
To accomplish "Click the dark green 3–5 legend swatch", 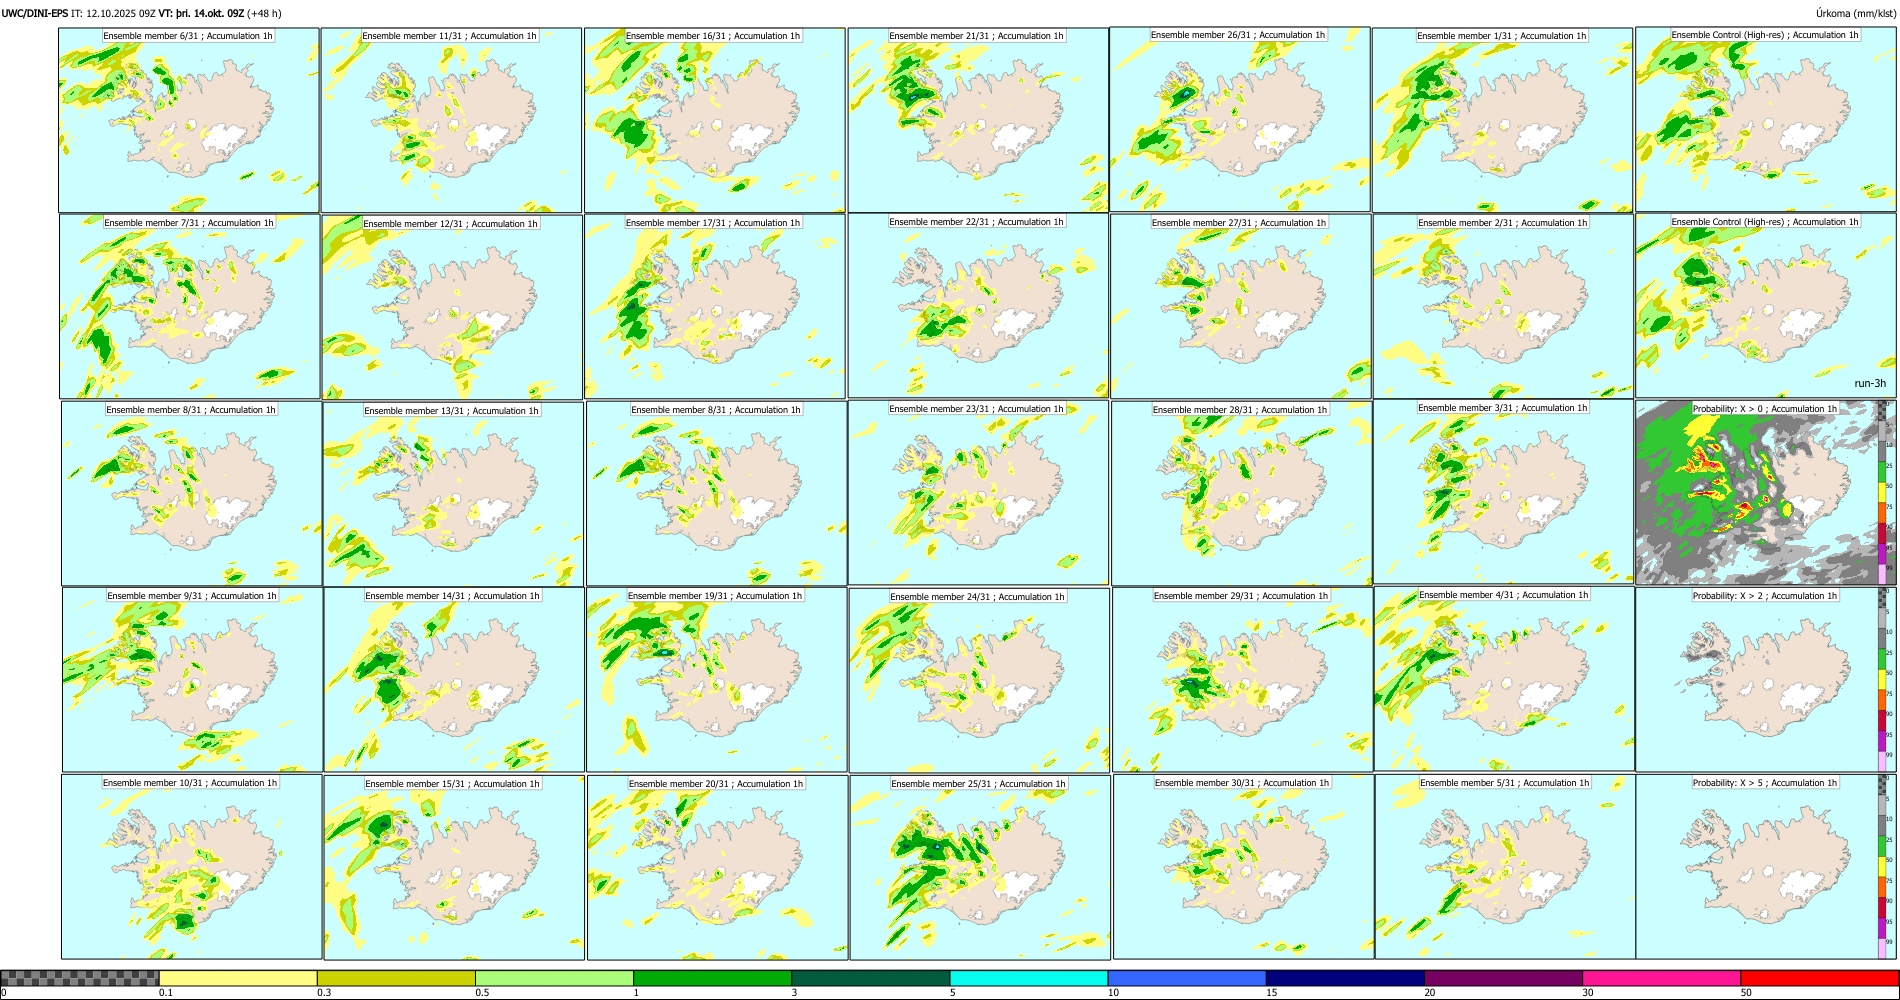I will [x=870, y=978].
